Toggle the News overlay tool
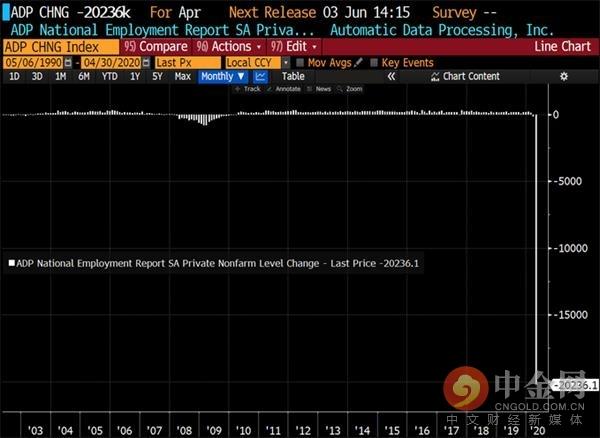The image size is (600, 438). tap(319, 89)
